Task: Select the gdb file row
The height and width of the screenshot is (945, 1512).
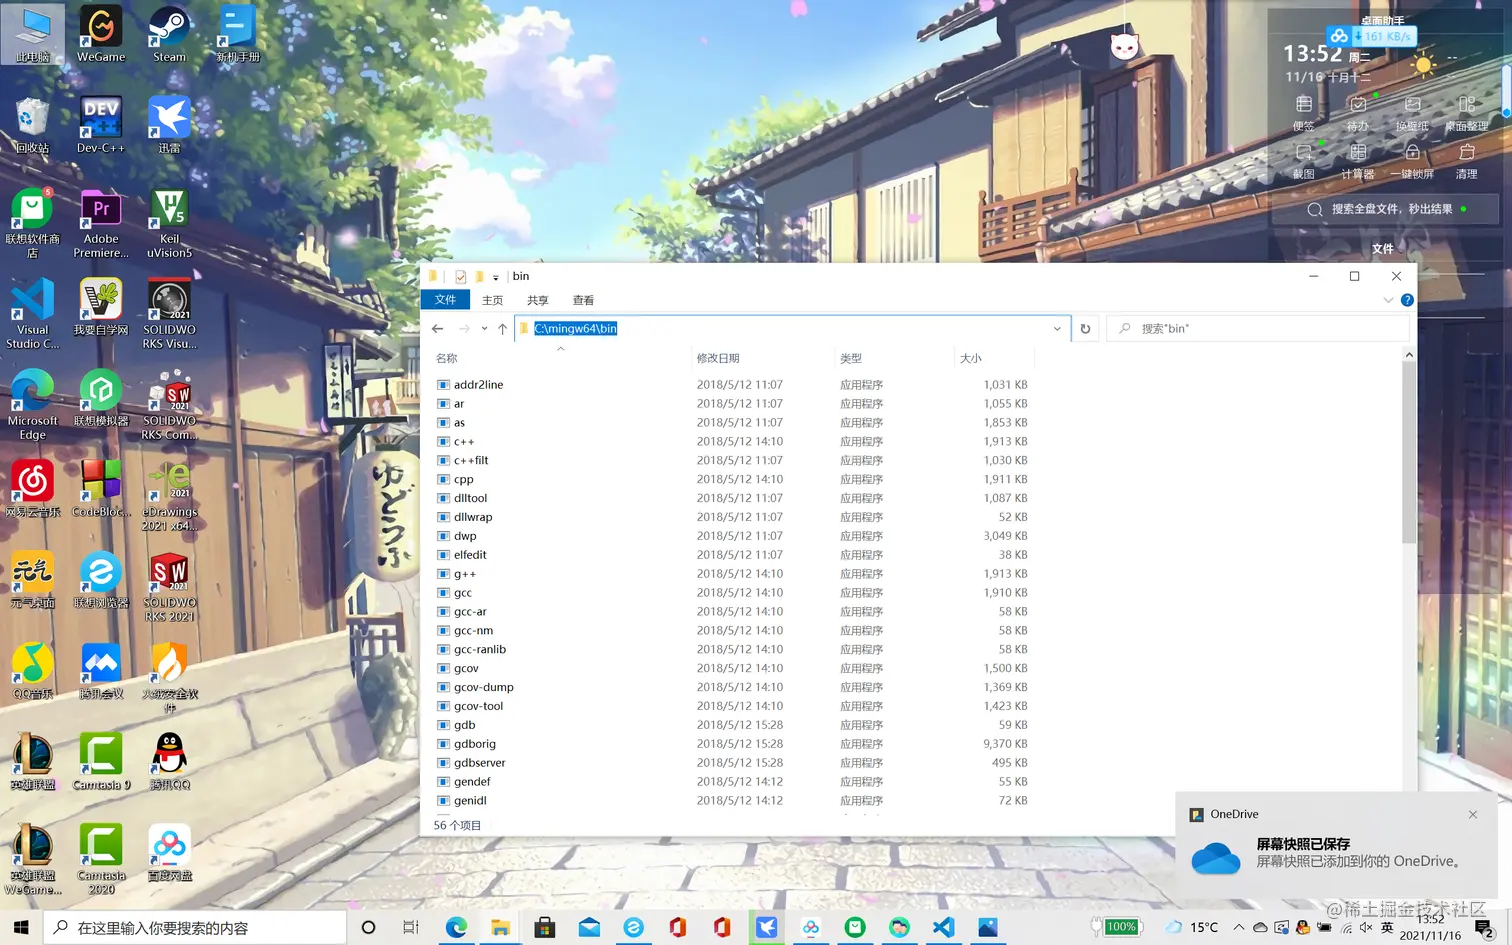Action: click(732, 725)
